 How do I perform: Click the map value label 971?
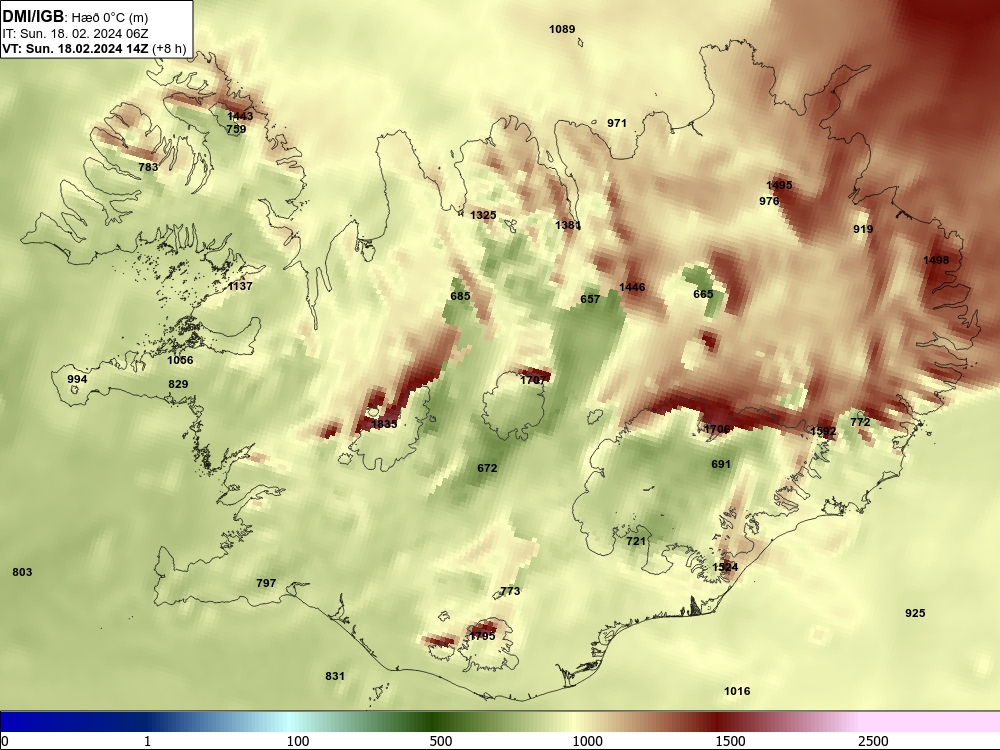click(617, 124)
